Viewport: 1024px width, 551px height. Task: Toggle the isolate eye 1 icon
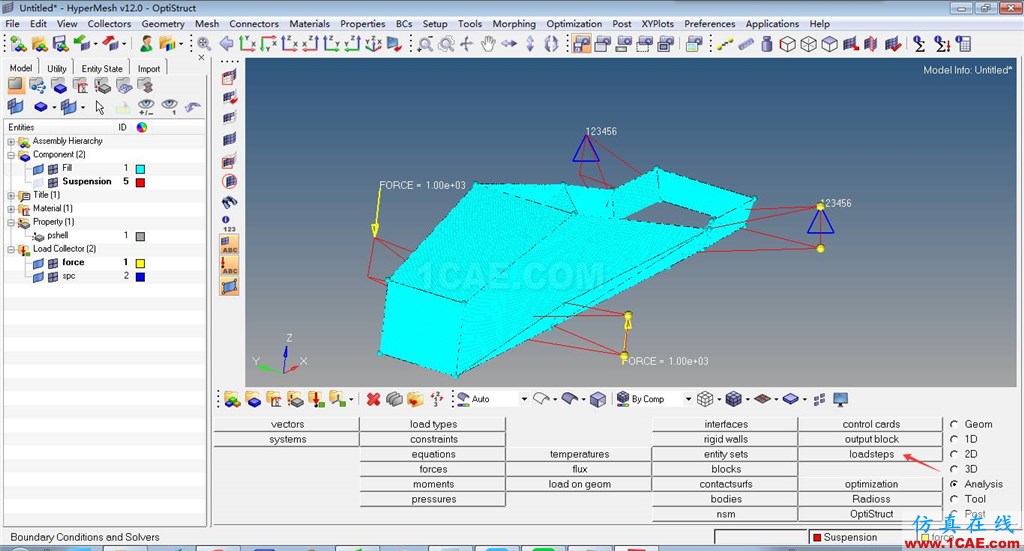170,107
